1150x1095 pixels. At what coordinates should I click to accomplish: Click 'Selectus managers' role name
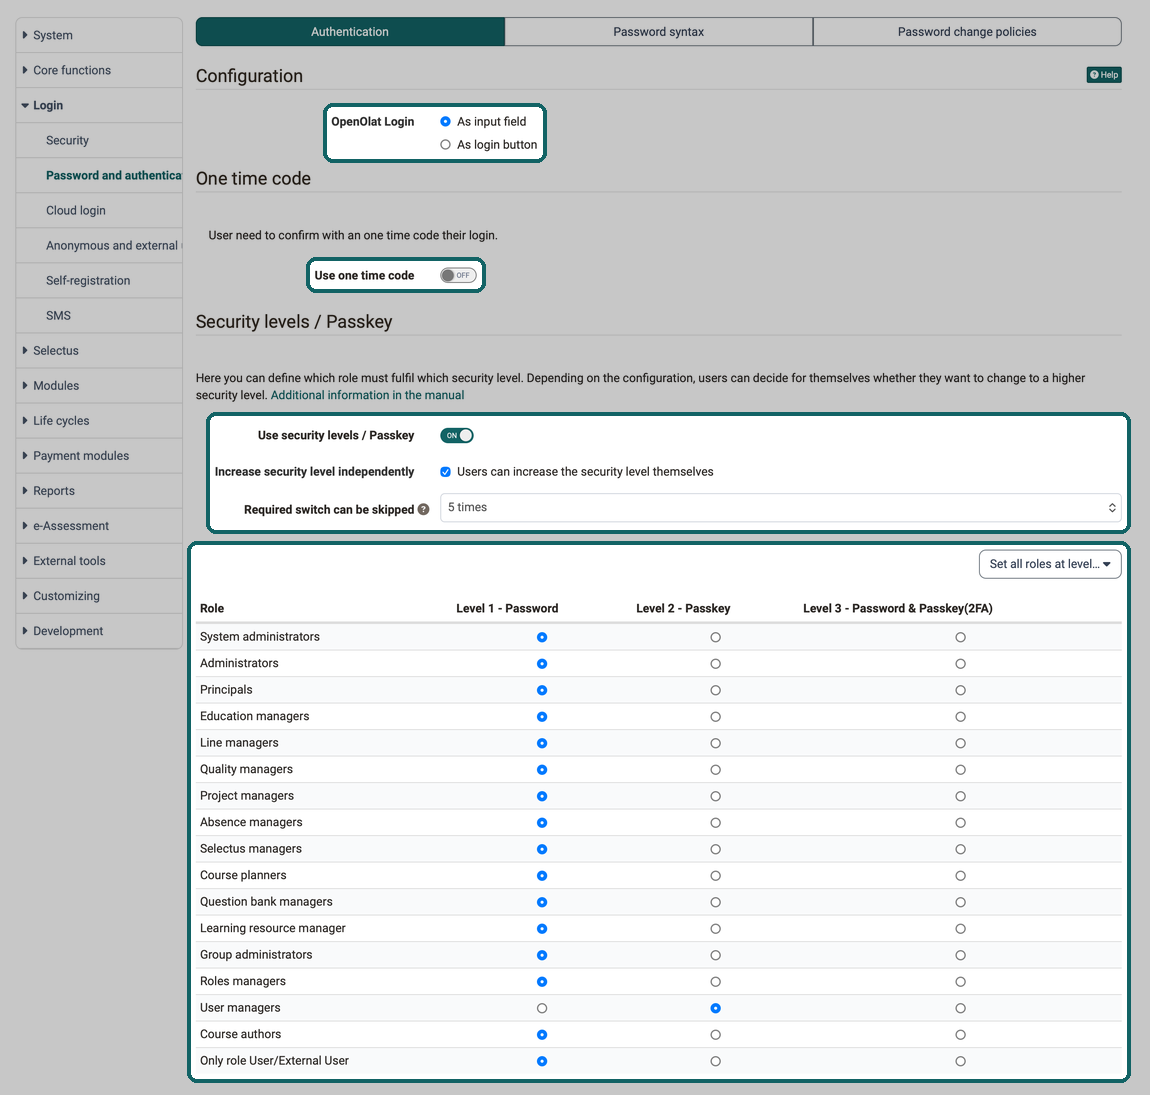tap(251, 849)
